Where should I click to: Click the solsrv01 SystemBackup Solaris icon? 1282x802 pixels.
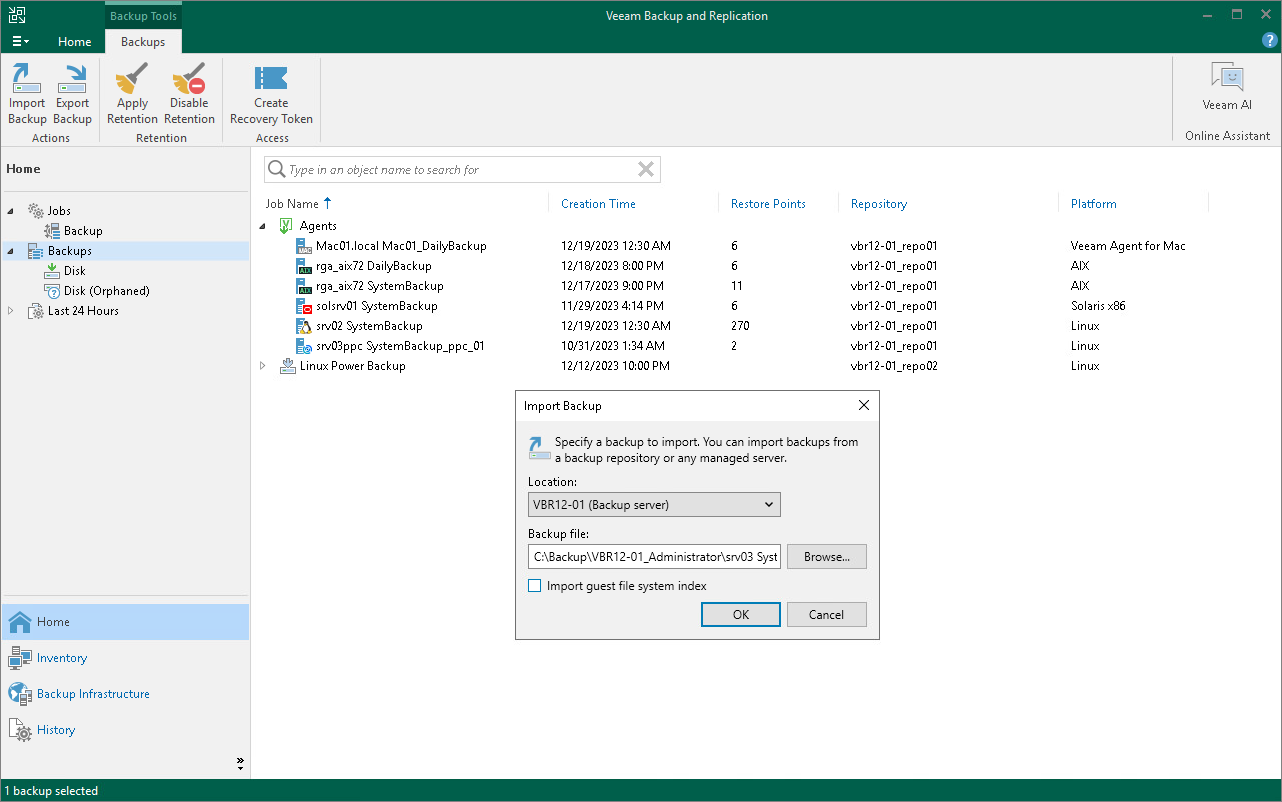pyautogui.click(x=305, y=306)
